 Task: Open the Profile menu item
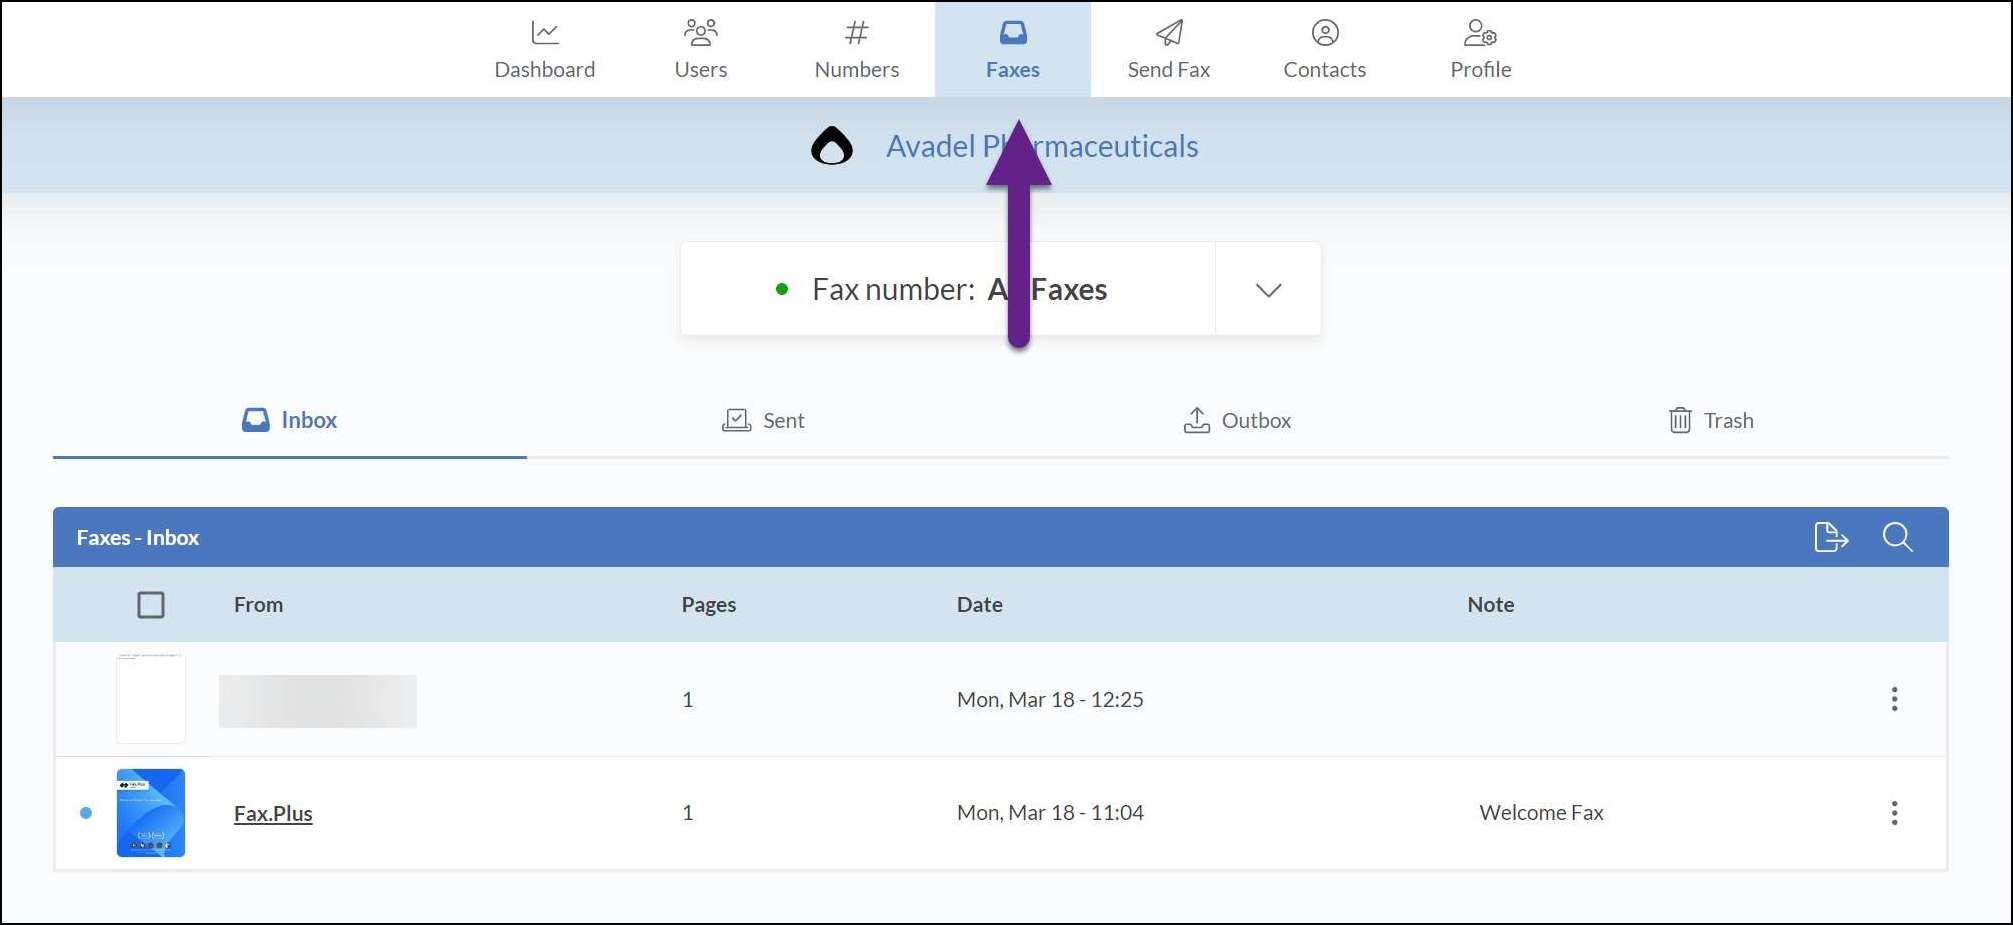tap(1480, 49)
